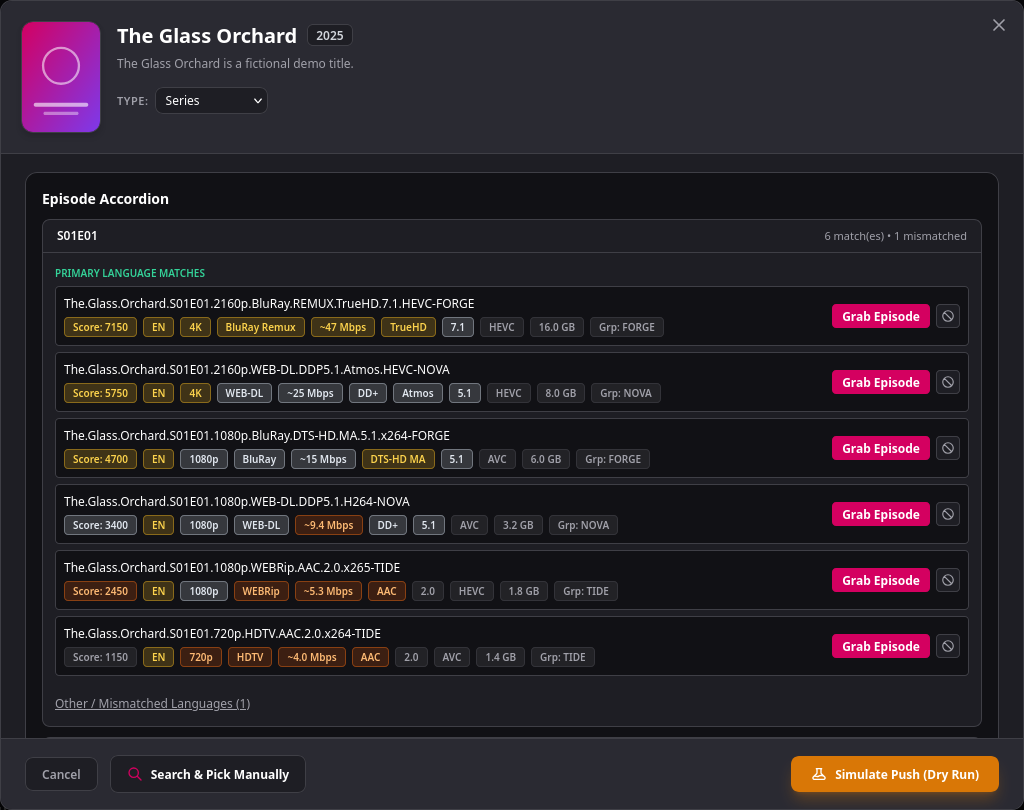Click the HDTV source tag
The height and width of the screenshot is (810, 1024).
tap(250, 657)
